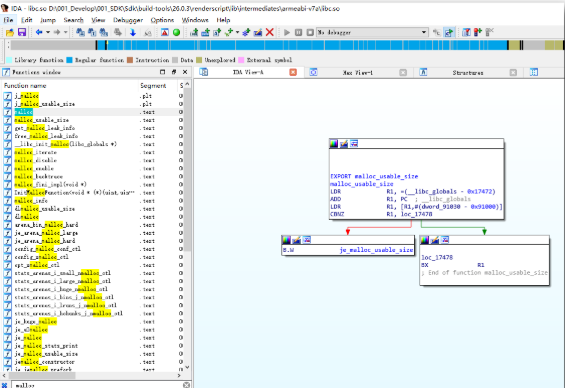Click the function filter input field

pos(97,385)
